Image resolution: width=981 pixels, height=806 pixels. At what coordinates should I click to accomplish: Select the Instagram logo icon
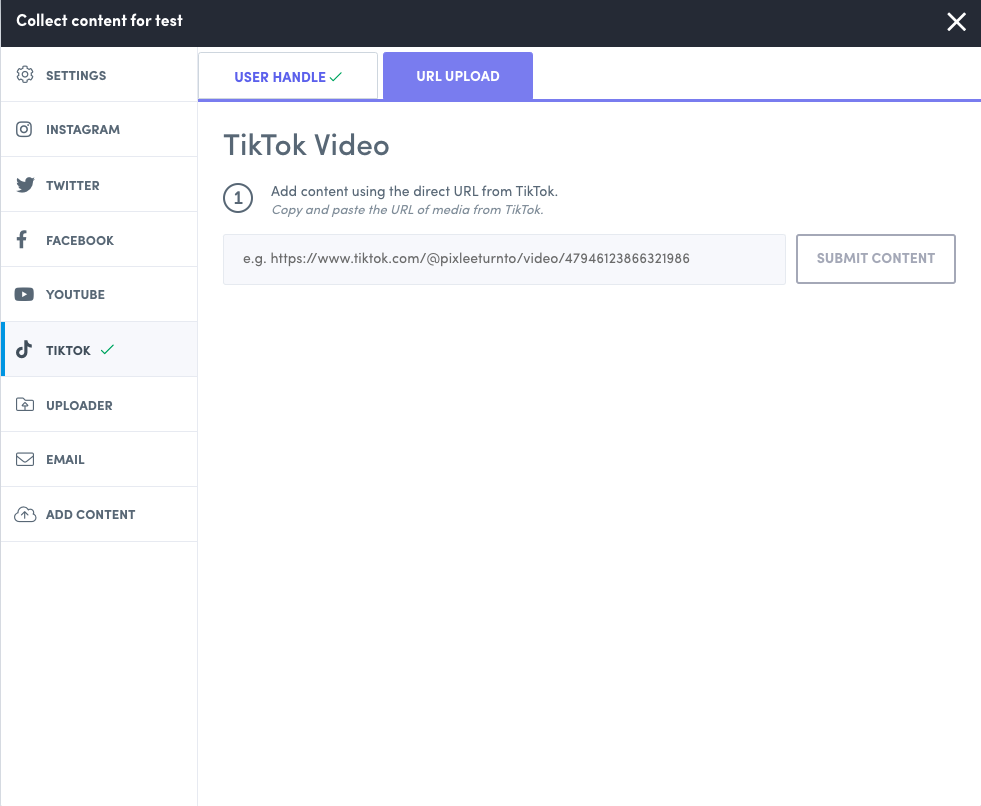click(25, 129)
